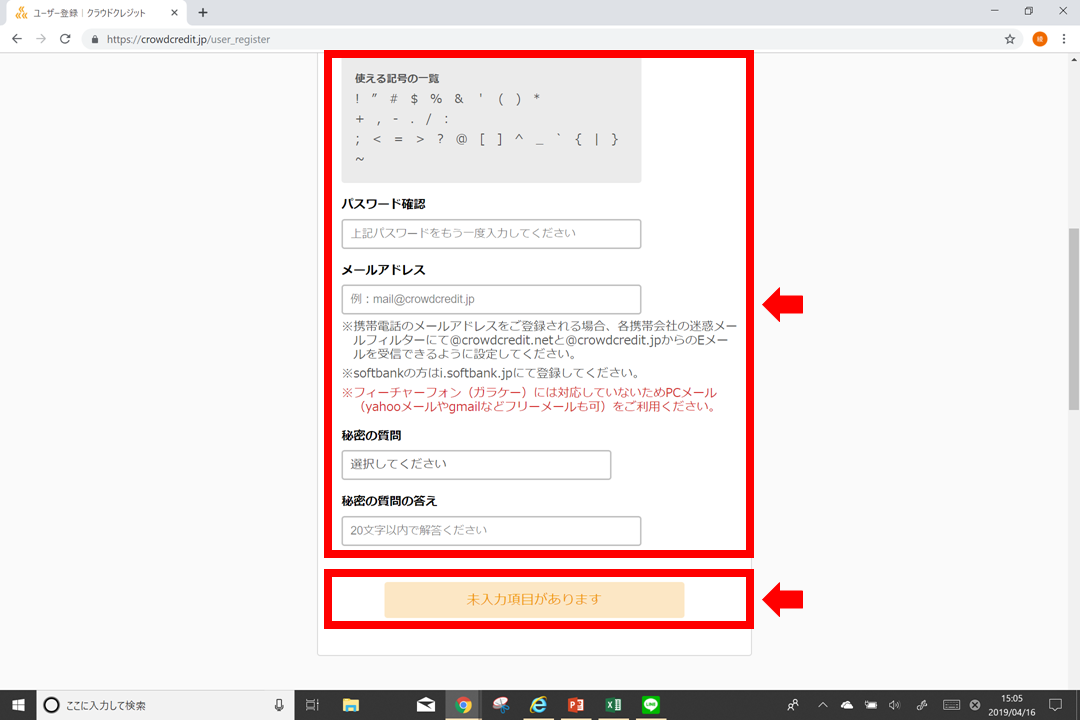Restore down the Chrome window

[1028, 11]
